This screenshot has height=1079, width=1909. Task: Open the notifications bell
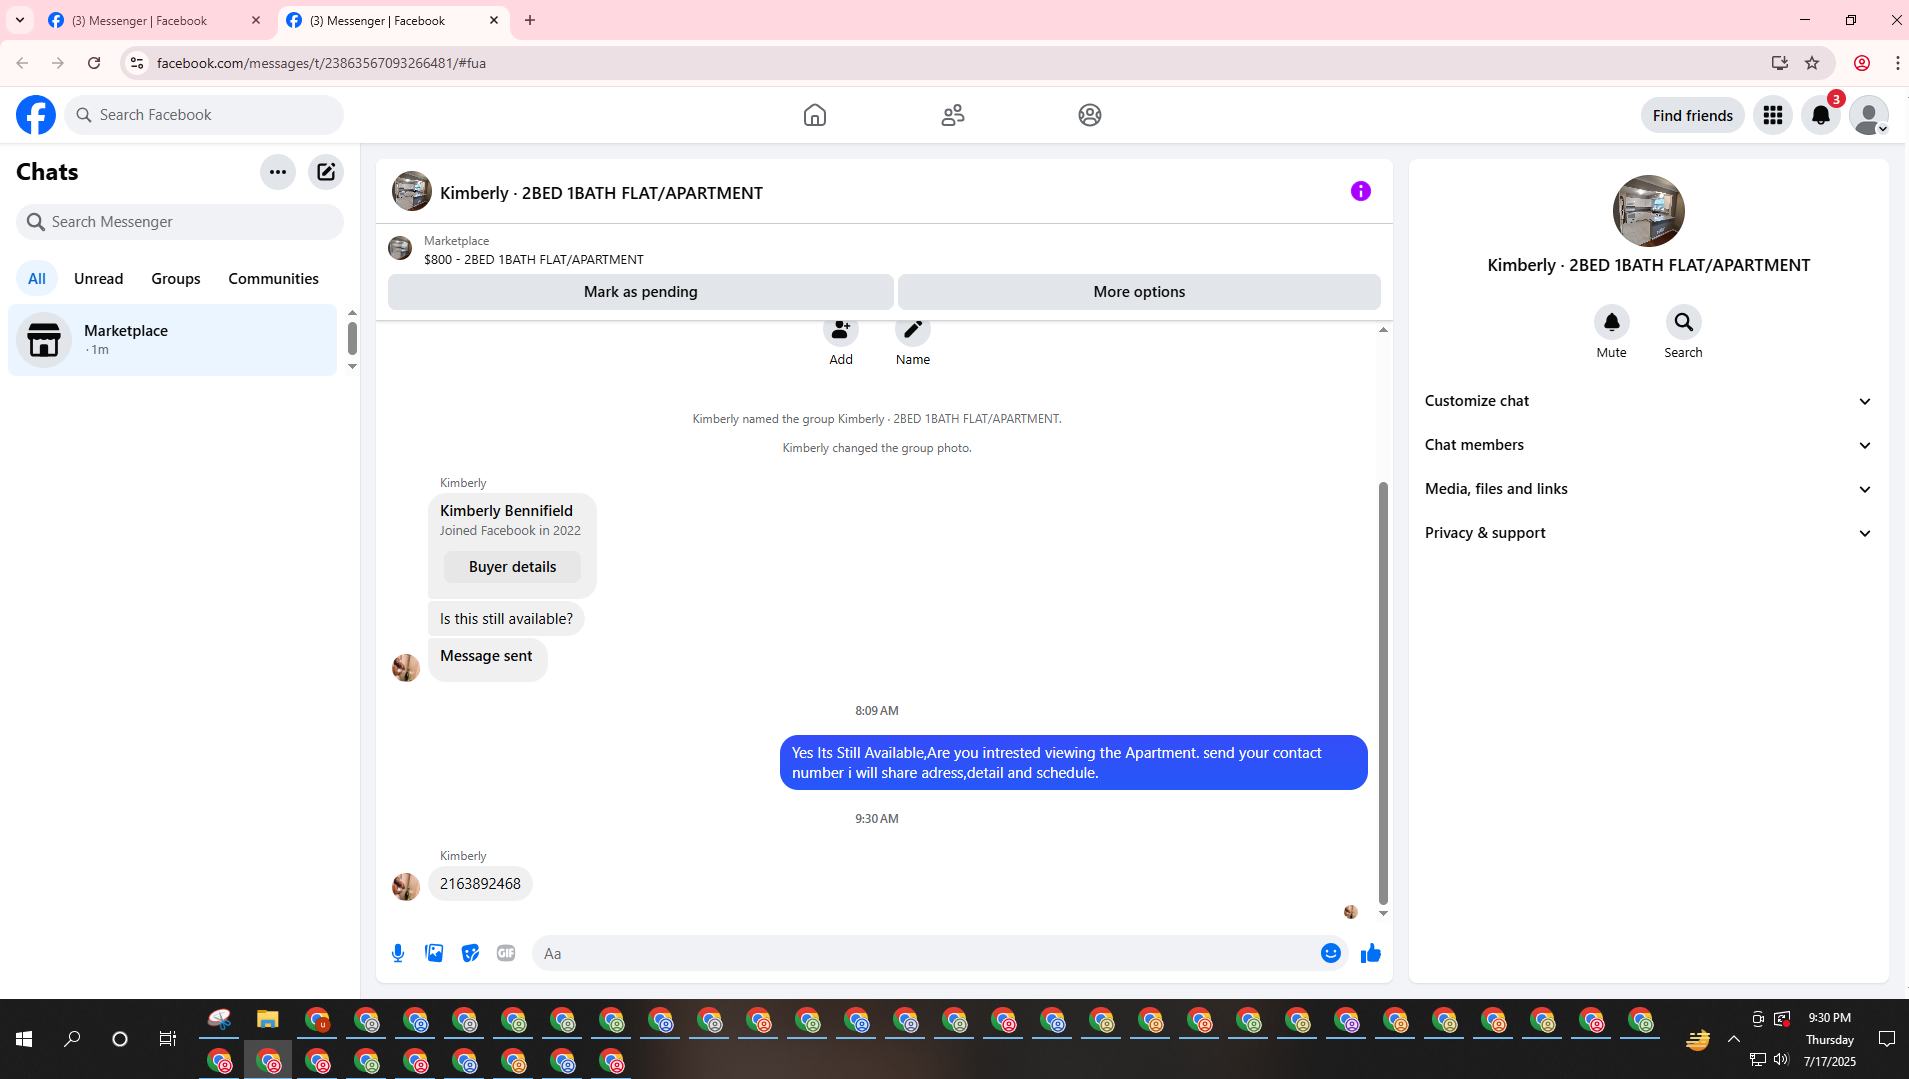click(x=1821, y=115)
